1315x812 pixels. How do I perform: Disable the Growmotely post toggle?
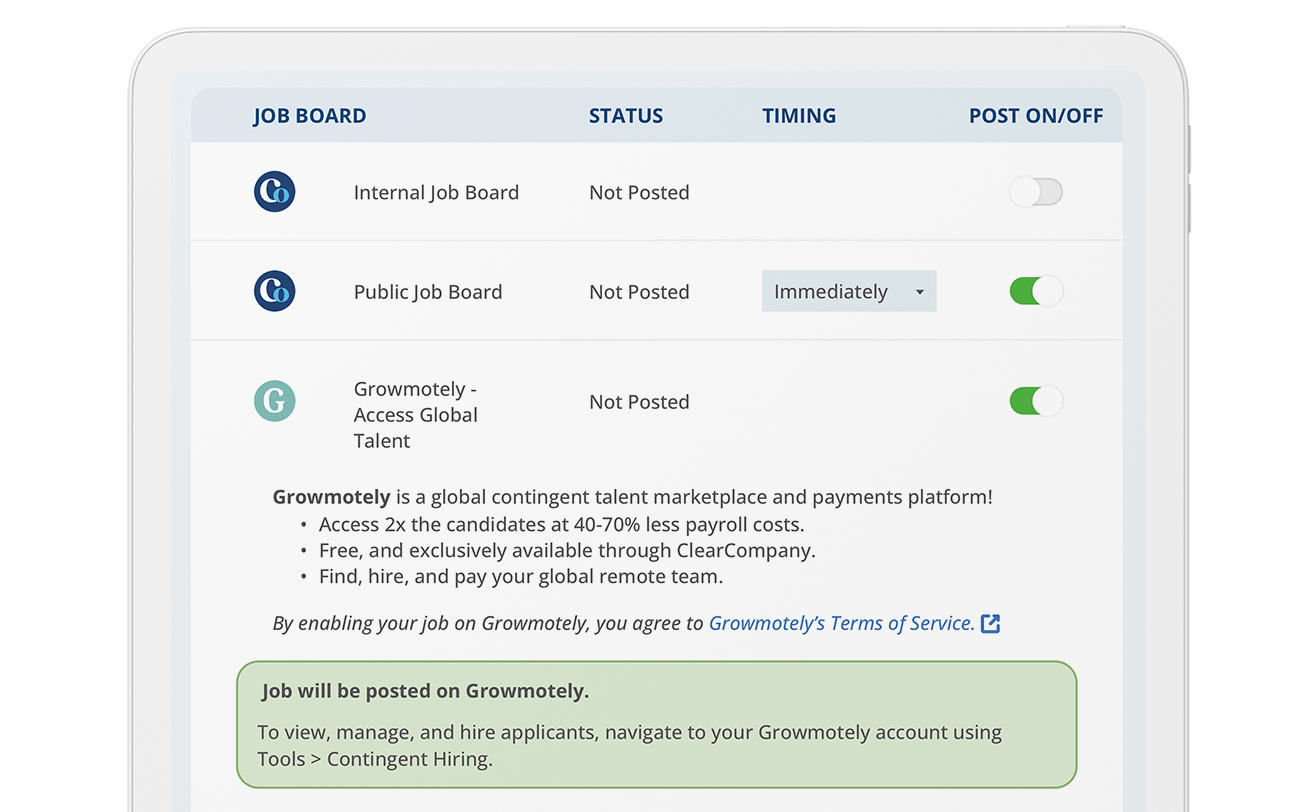pyautogui.click(x=1035, y=401)
